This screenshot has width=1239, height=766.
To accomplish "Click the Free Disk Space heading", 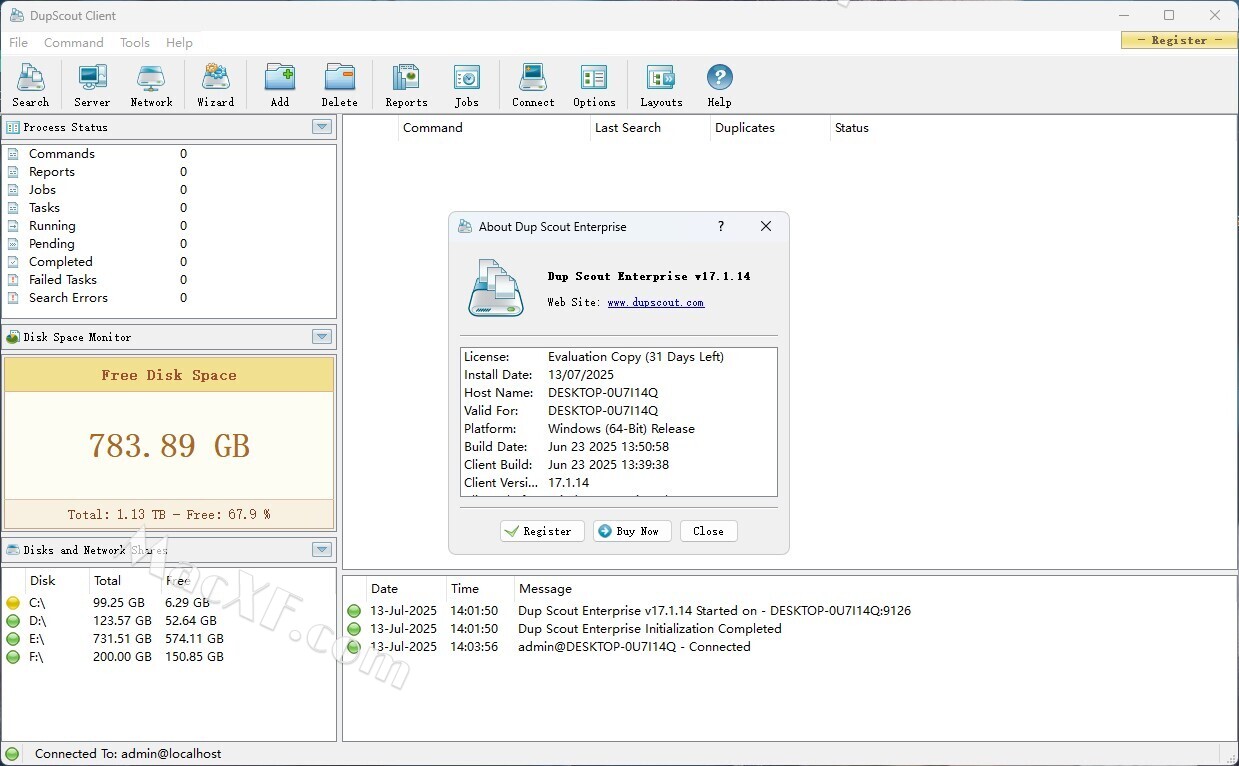I will coord(169,375).
